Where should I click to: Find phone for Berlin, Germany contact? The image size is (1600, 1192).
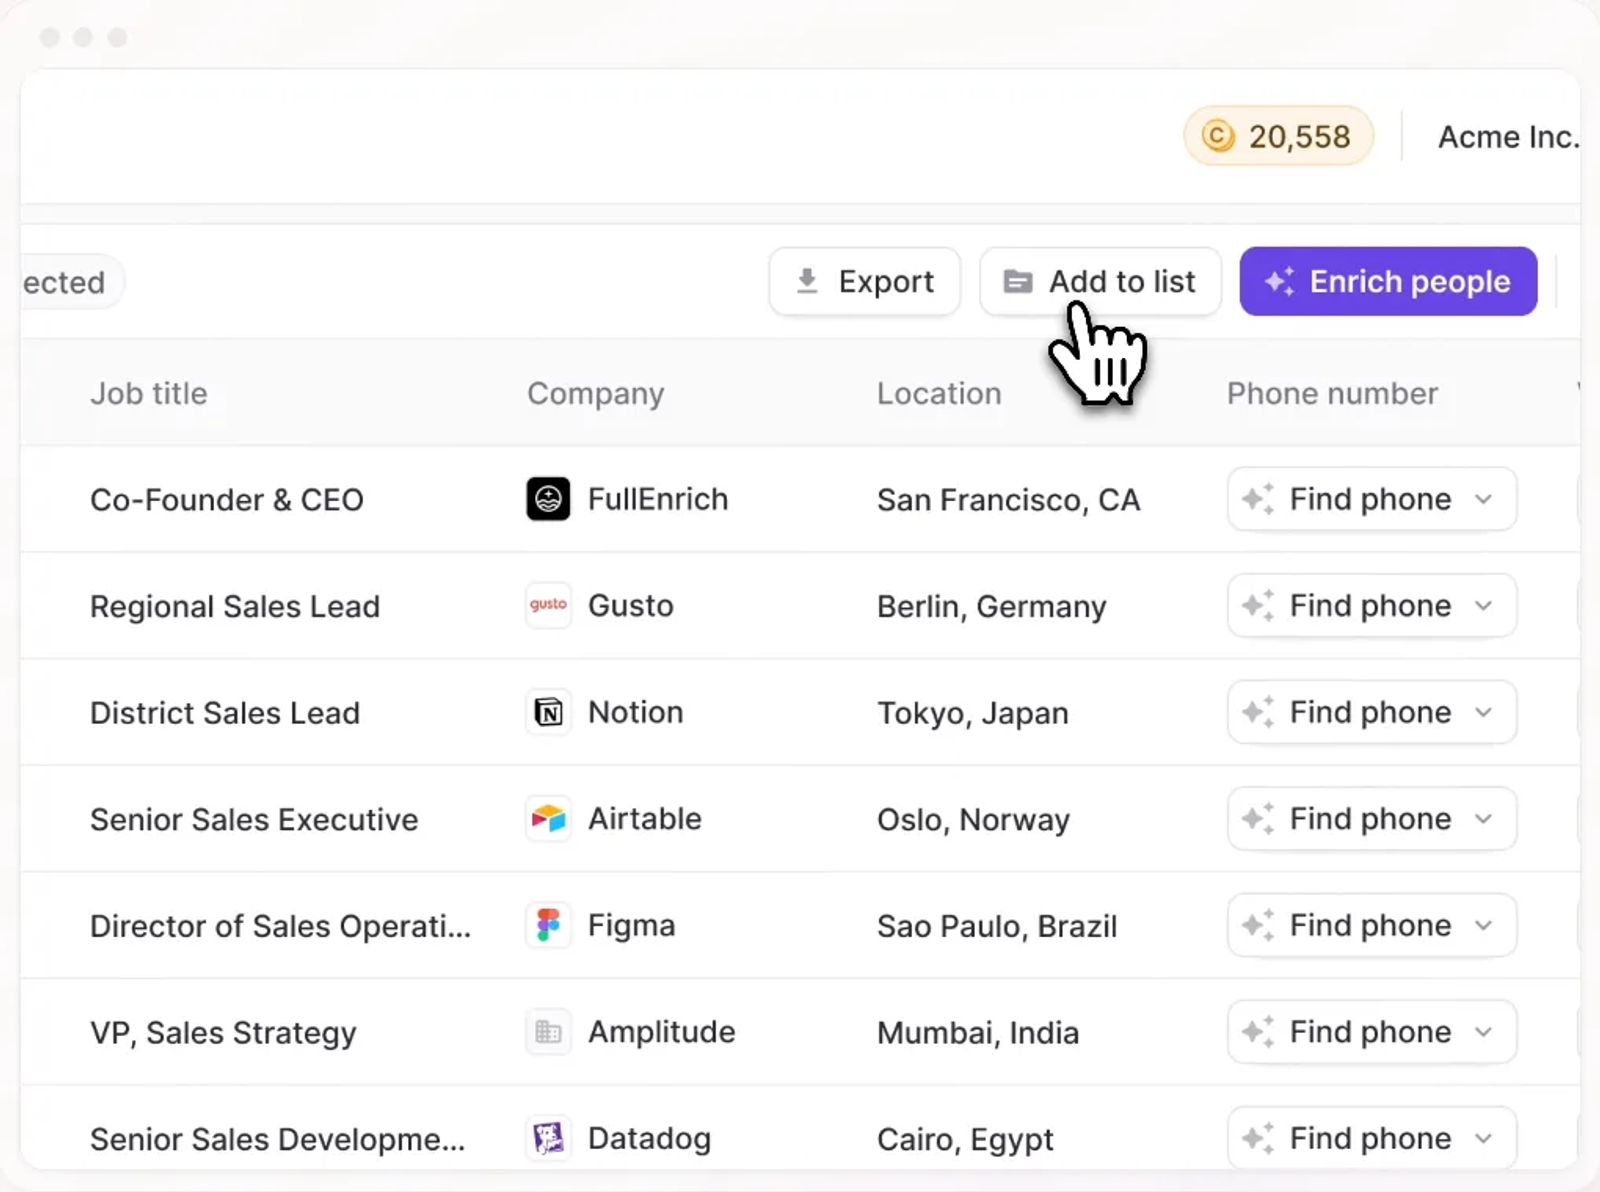point(1372,605)
